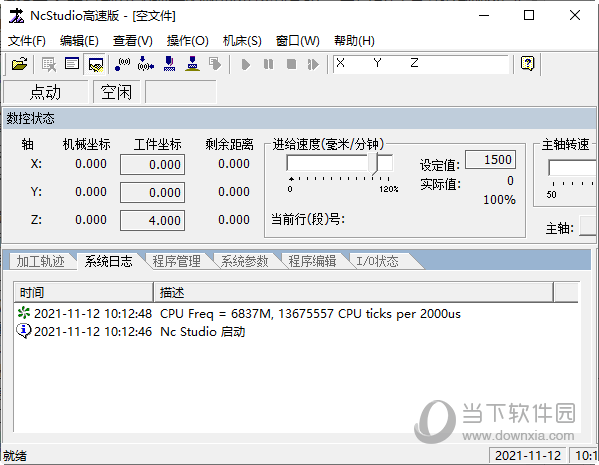Click the NcStudio app icon in title bar
The image size is (599, 465).
16,16
